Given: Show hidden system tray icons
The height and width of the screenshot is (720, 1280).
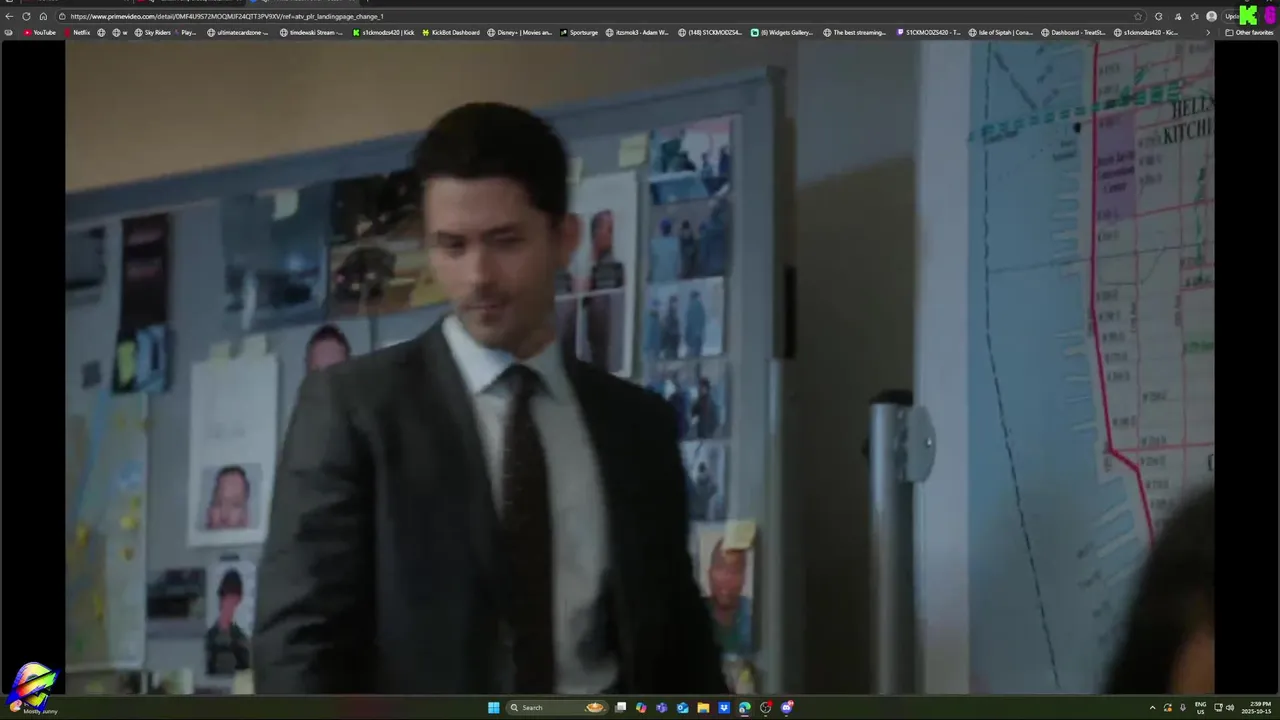Looking at the screenshot, I should pos(1152,707).
